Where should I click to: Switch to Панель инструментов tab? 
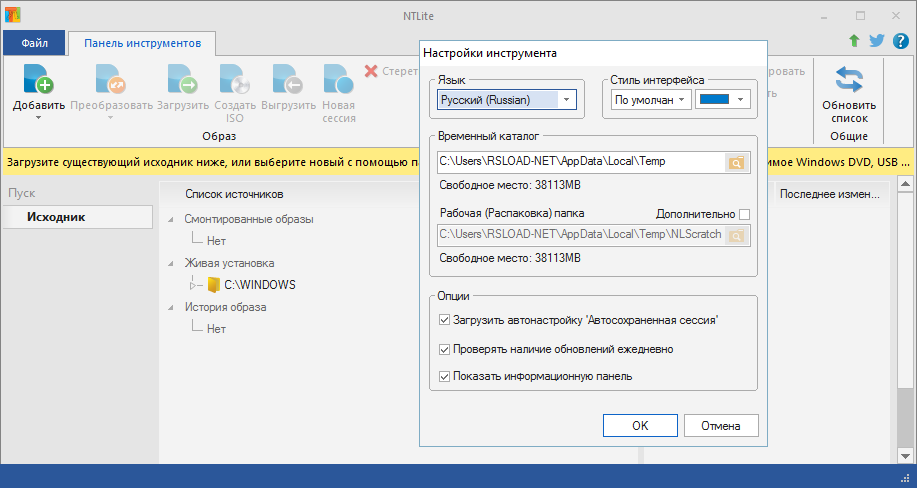click(142, 43)
